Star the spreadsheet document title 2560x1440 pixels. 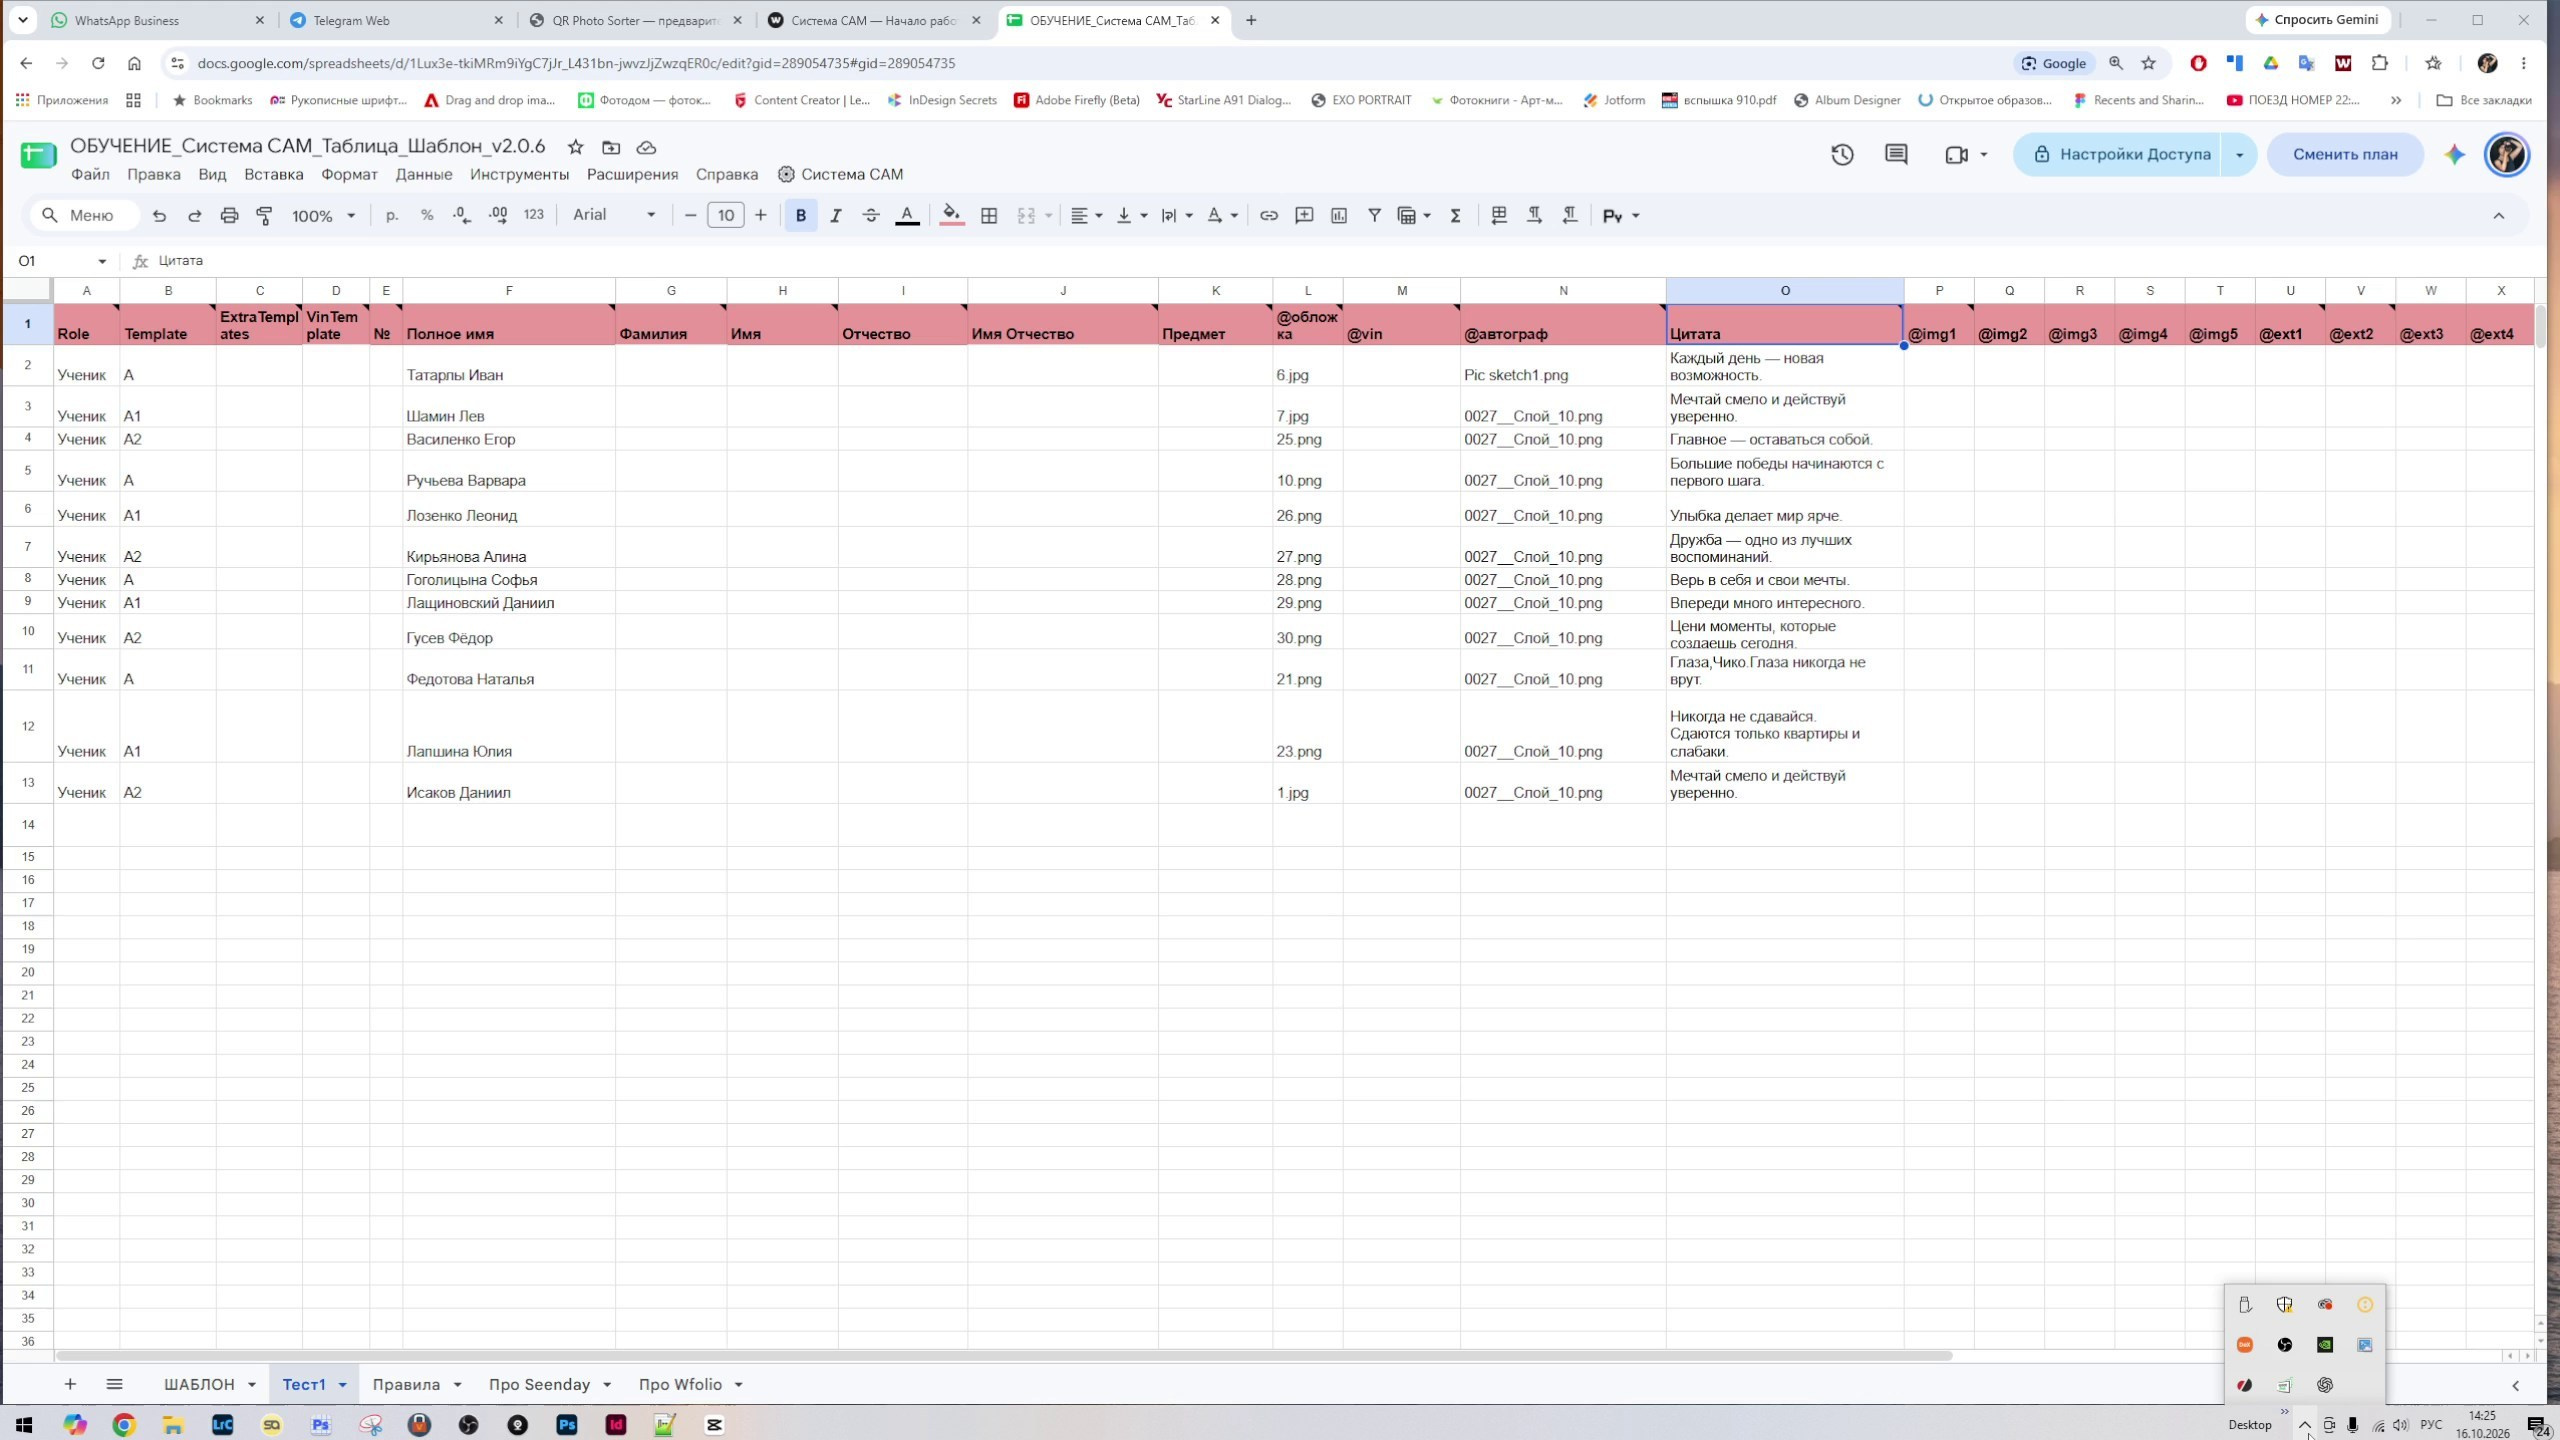575,147
